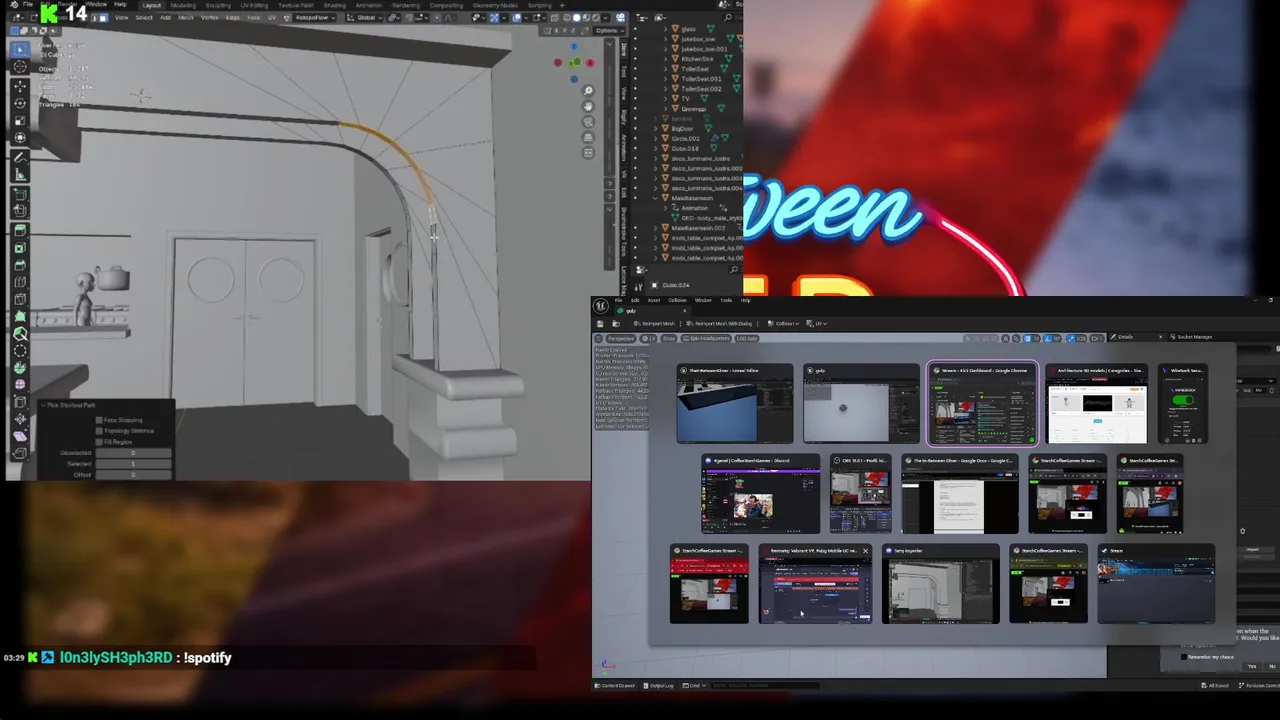The image size is (1280, 720).
Task: Toggle the camera view gizmo icon
Action: (589, 121)
